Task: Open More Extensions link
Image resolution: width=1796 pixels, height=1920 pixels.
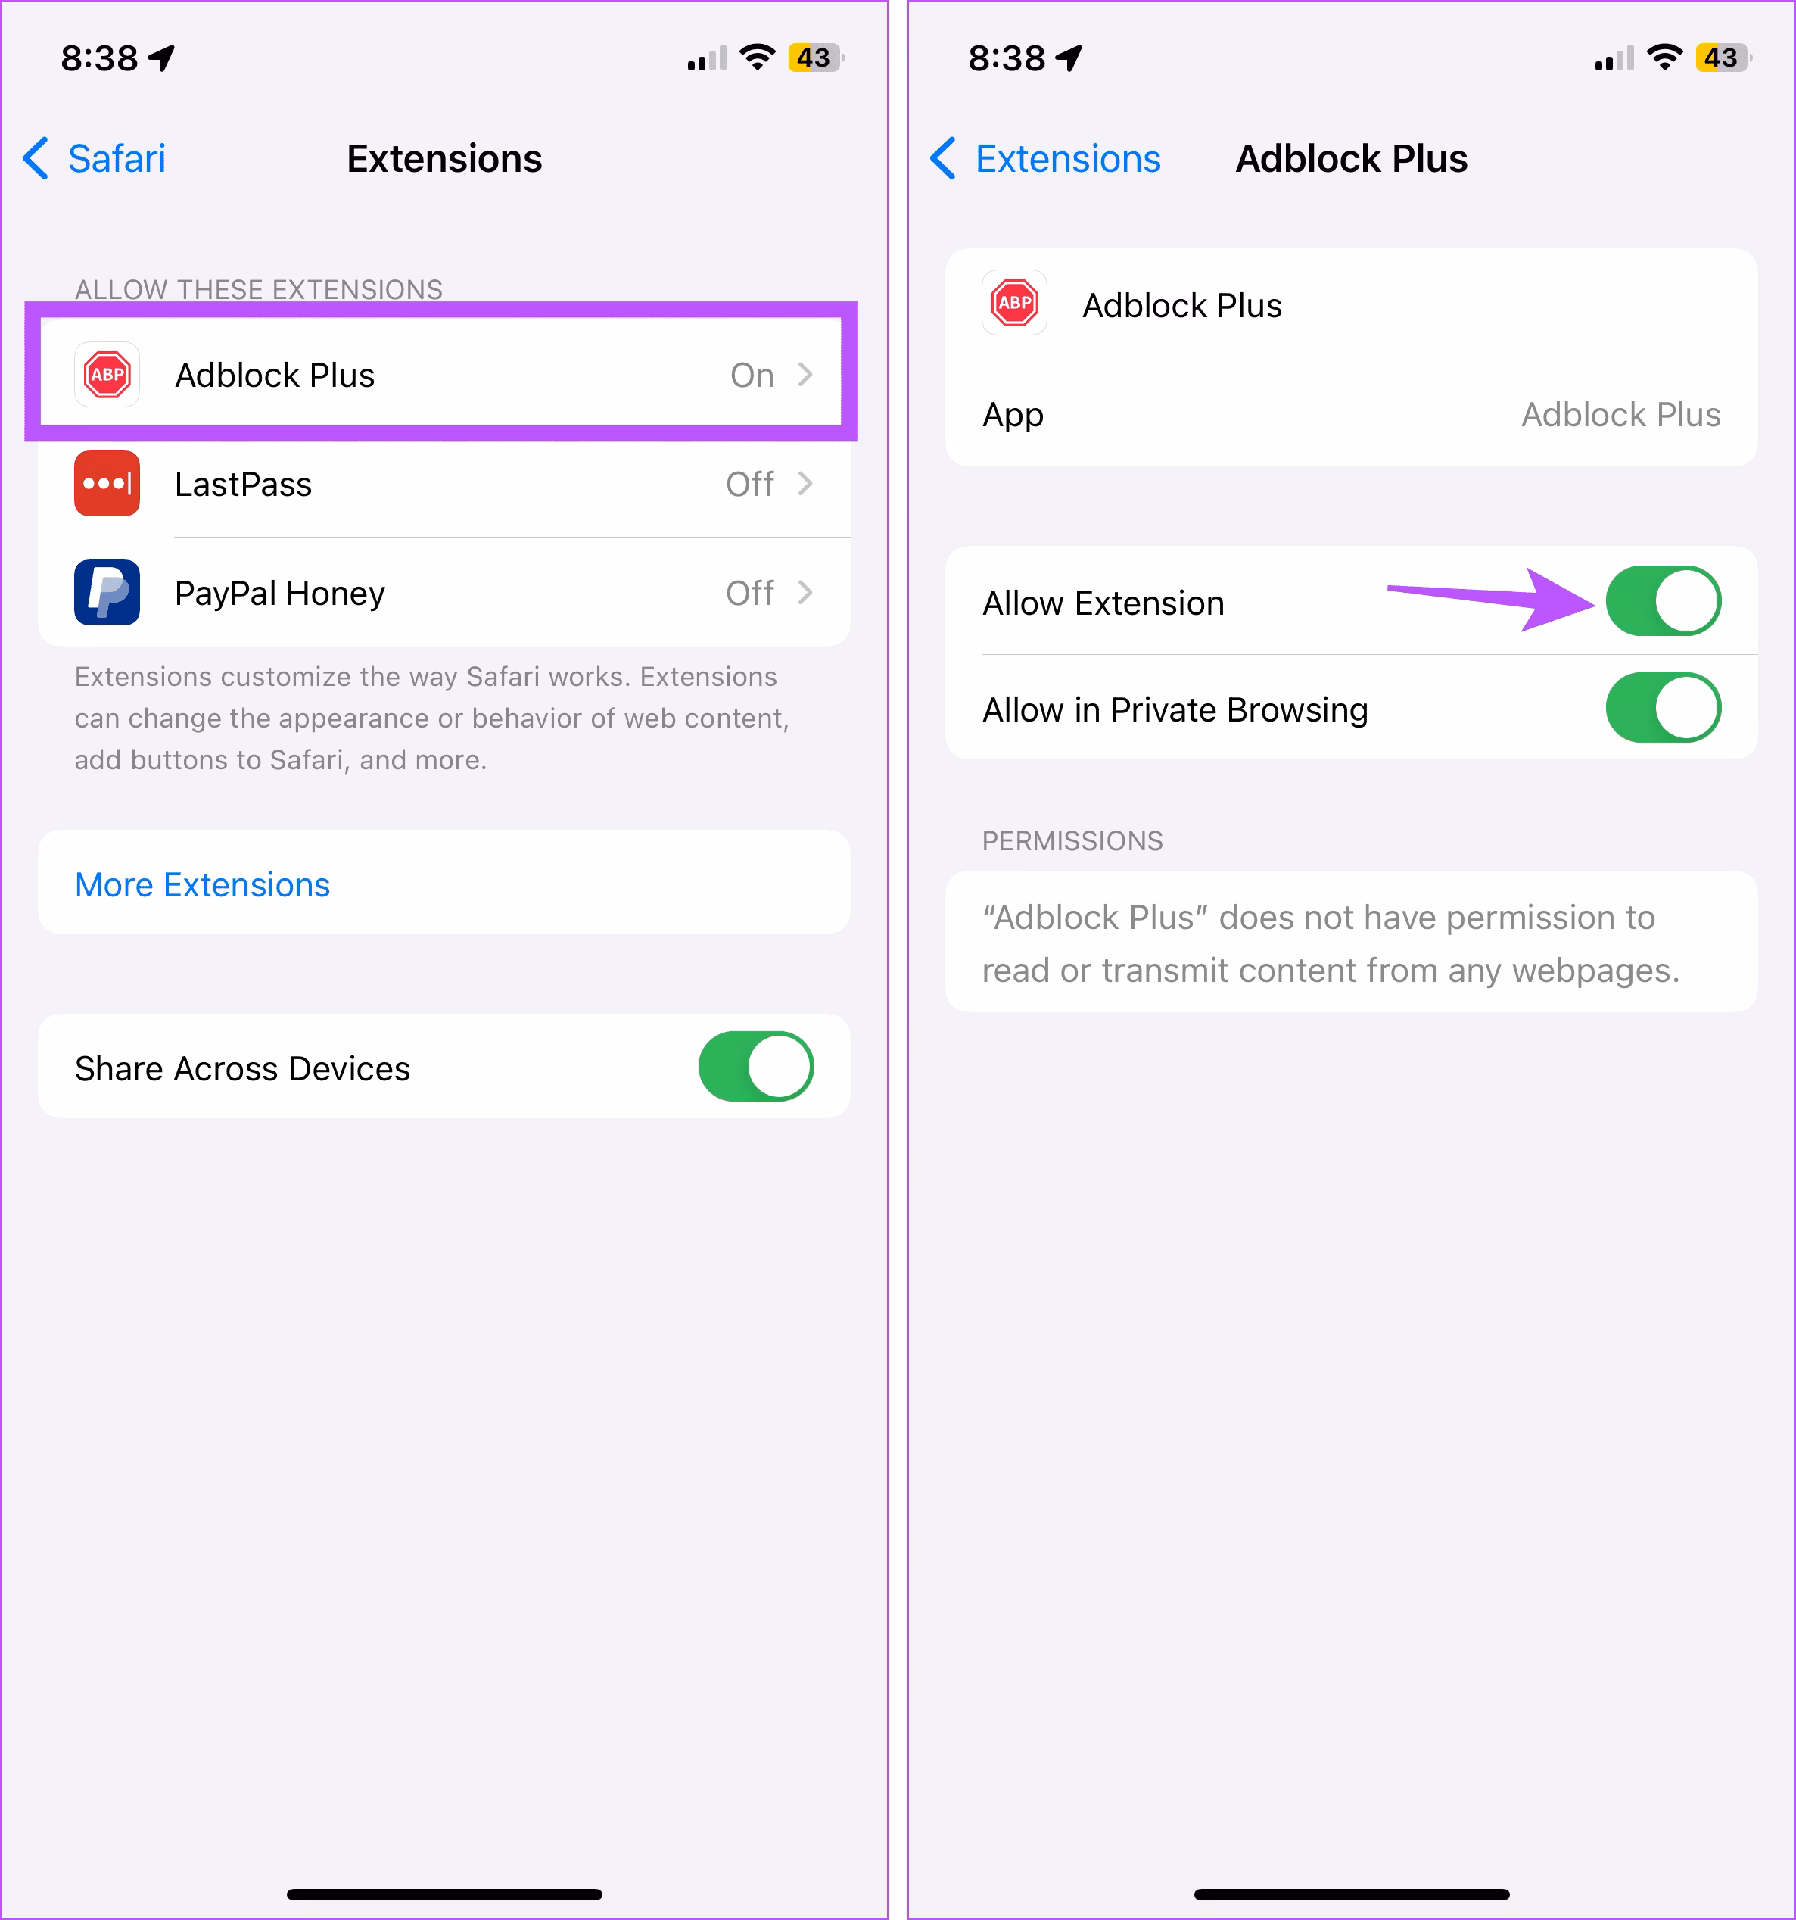Action: click(202, 884)
